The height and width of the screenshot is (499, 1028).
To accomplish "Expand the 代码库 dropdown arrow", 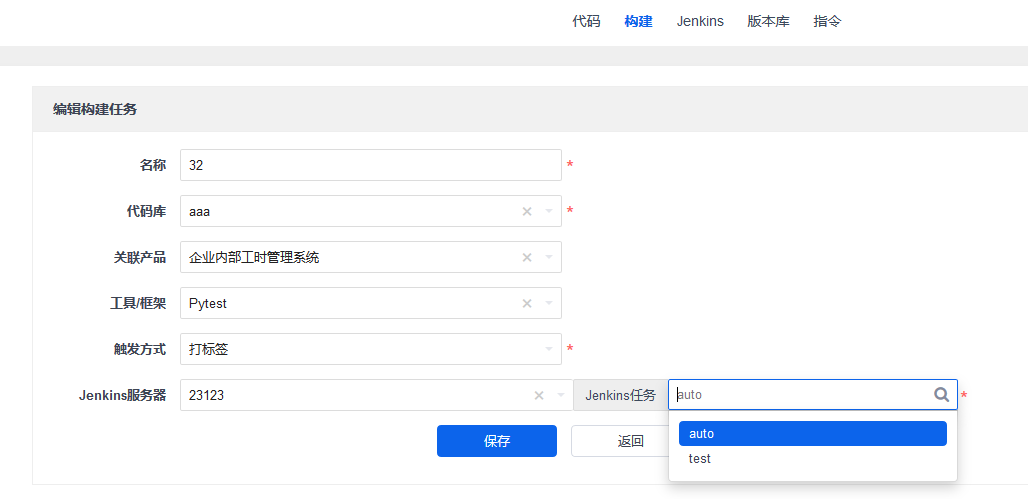I will coord(548,211).
